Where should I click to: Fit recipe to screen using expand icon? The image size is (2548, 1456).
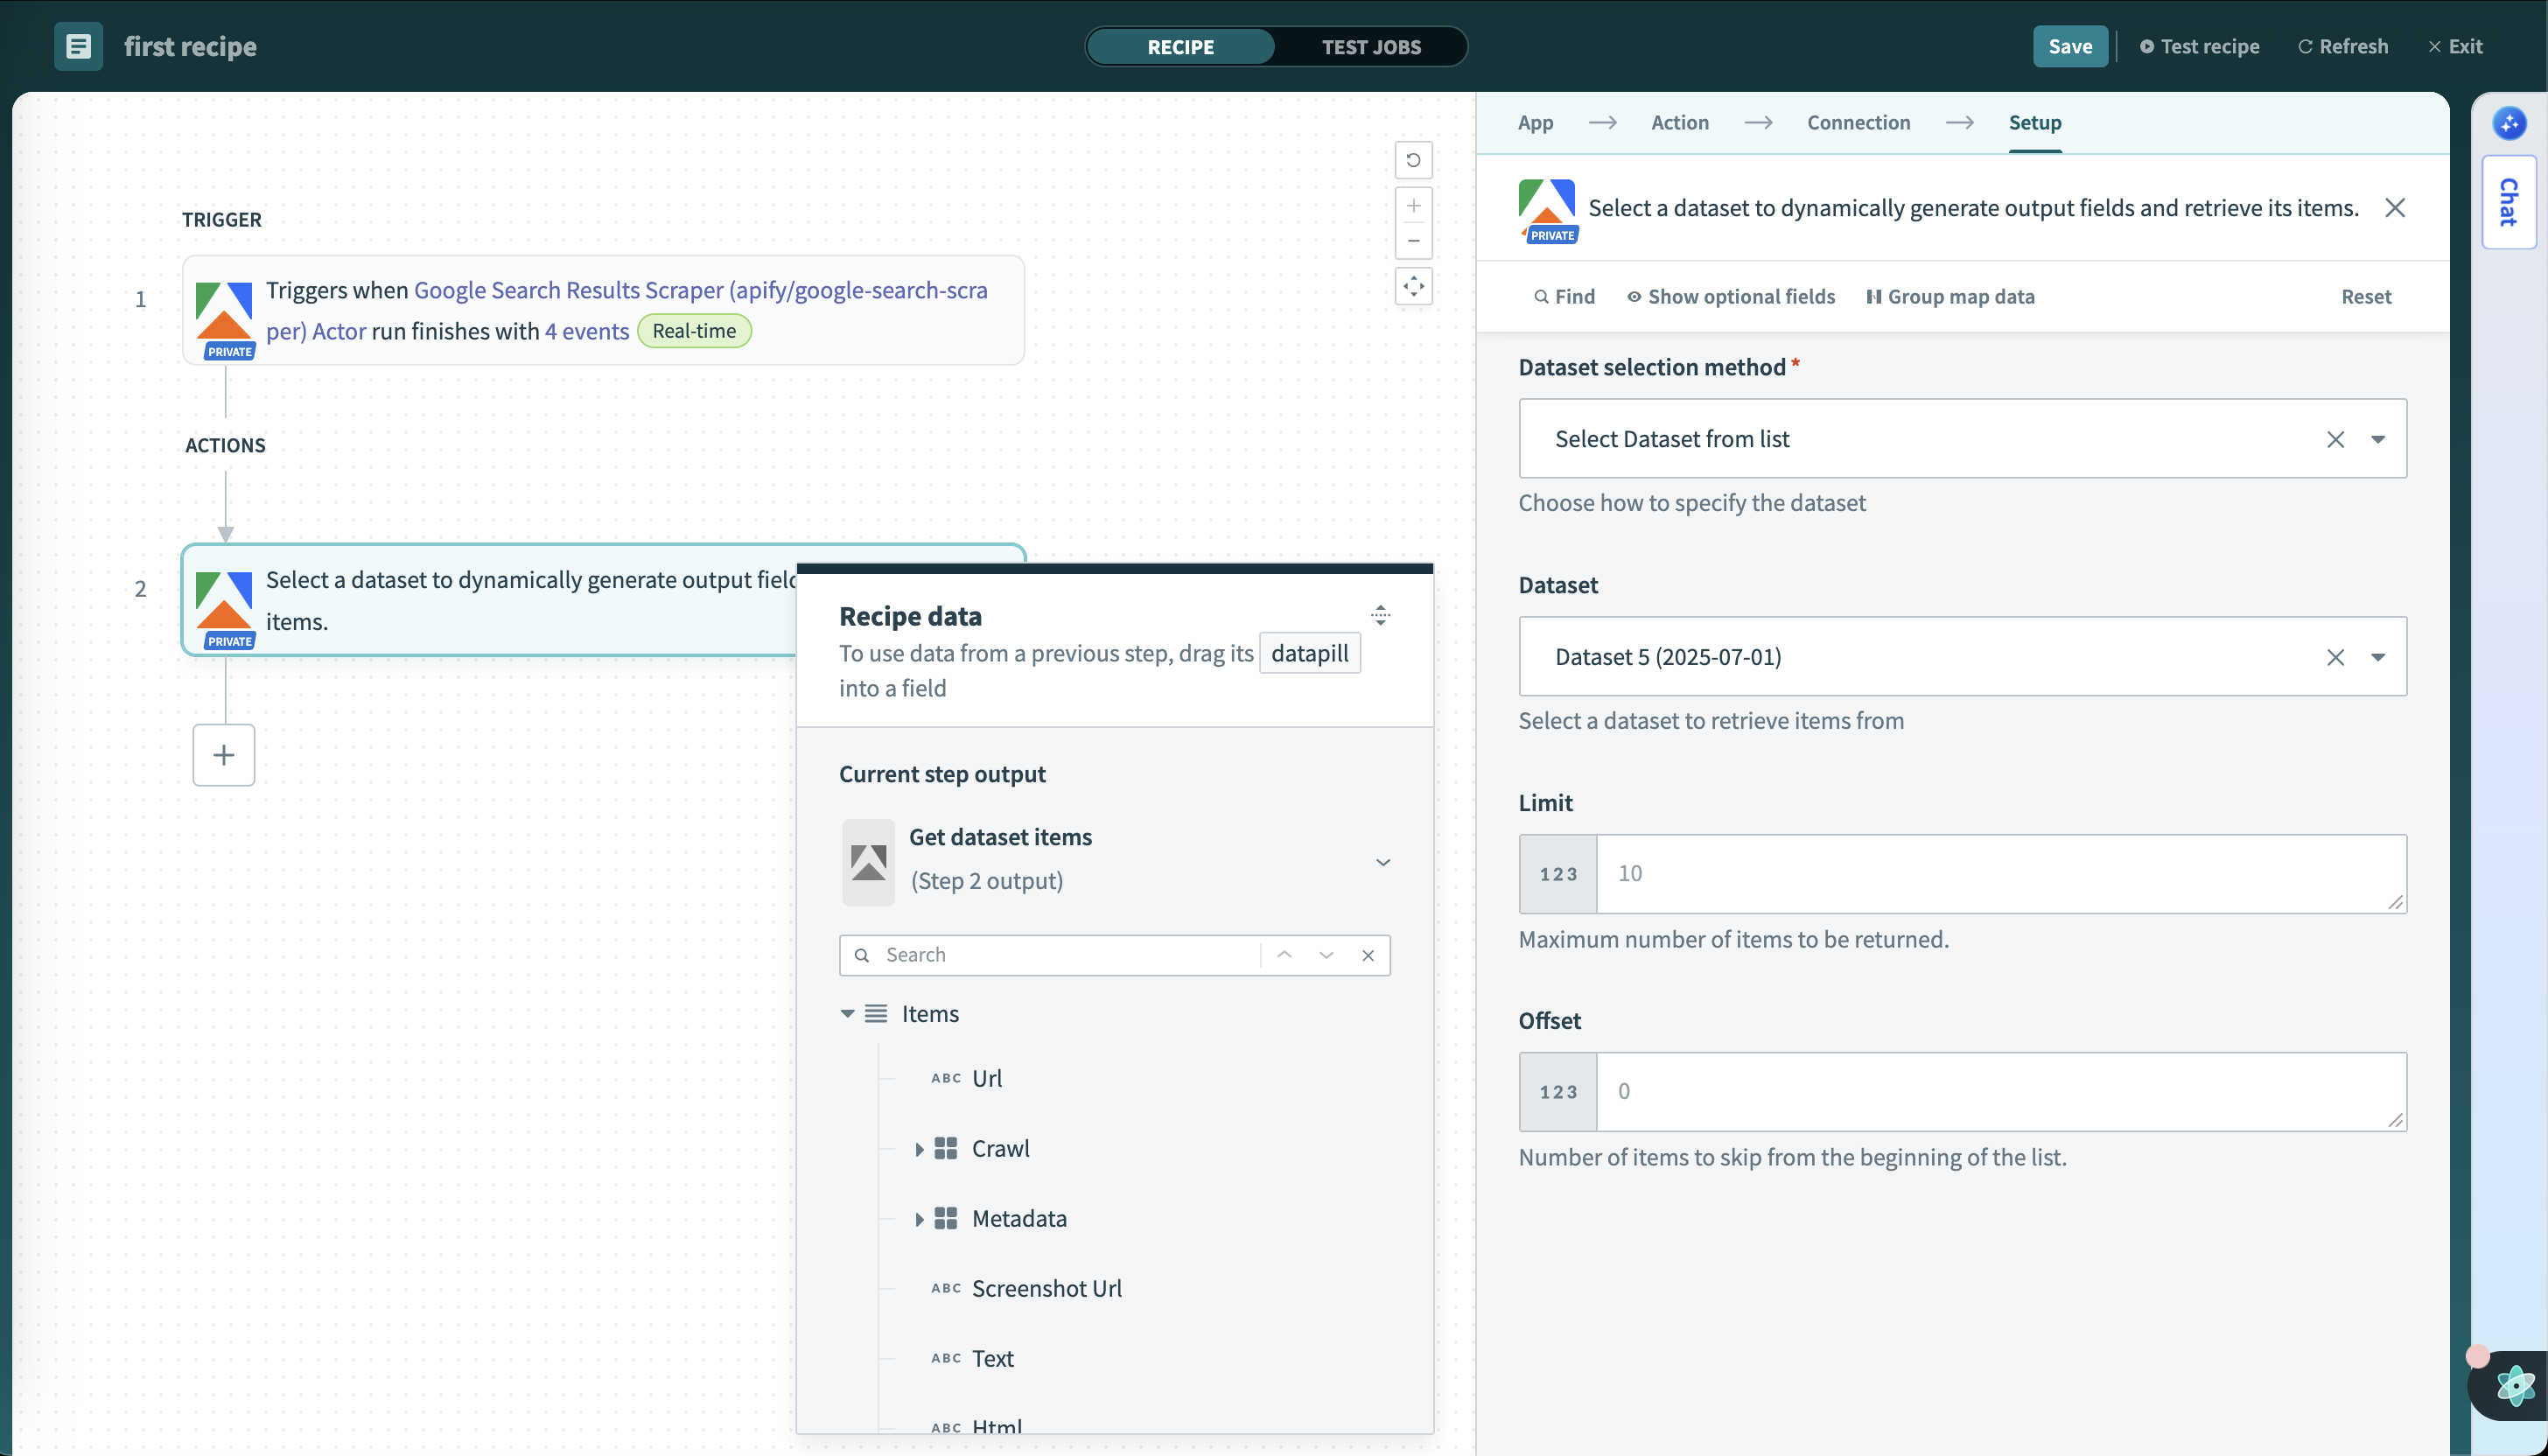(x=1413, y=287)
